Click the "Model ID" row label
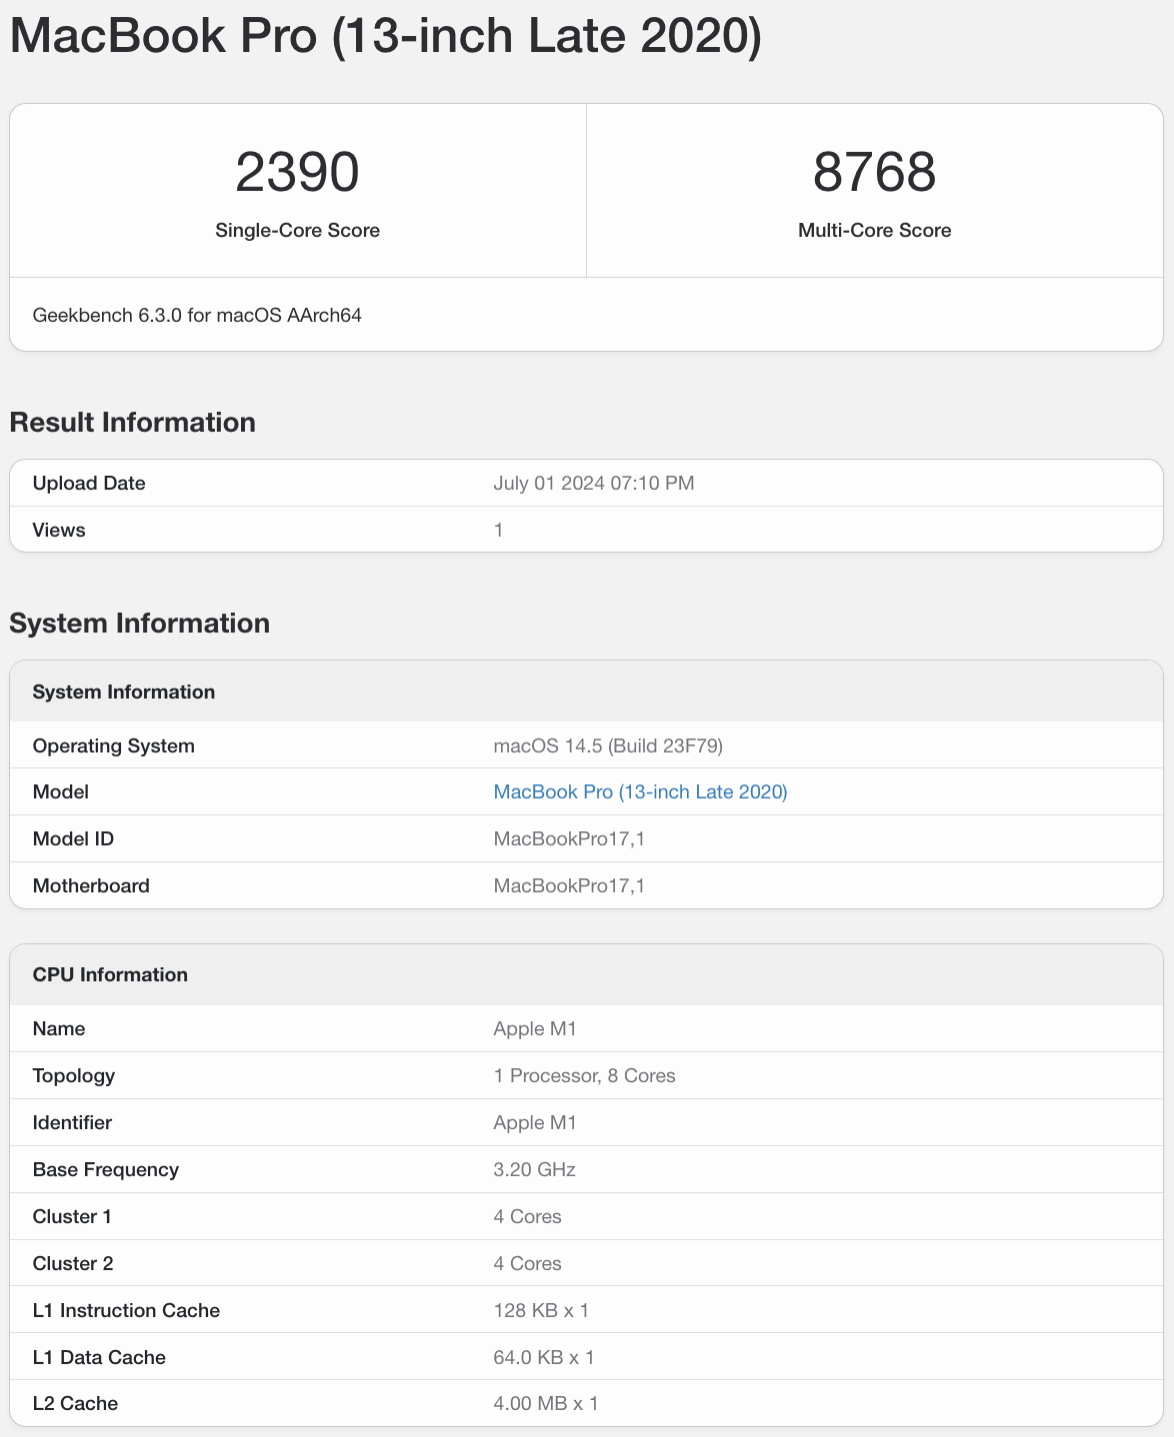Viewport: 1174px width, 1437px height. (x=73, y=839)
